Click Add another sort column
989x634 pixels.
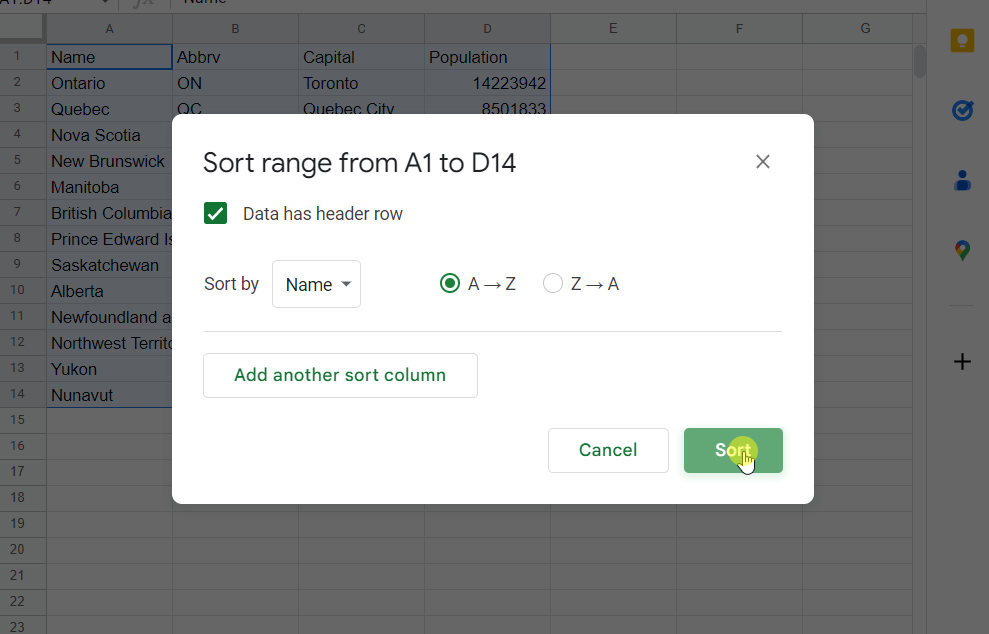[x=340, y=375]
